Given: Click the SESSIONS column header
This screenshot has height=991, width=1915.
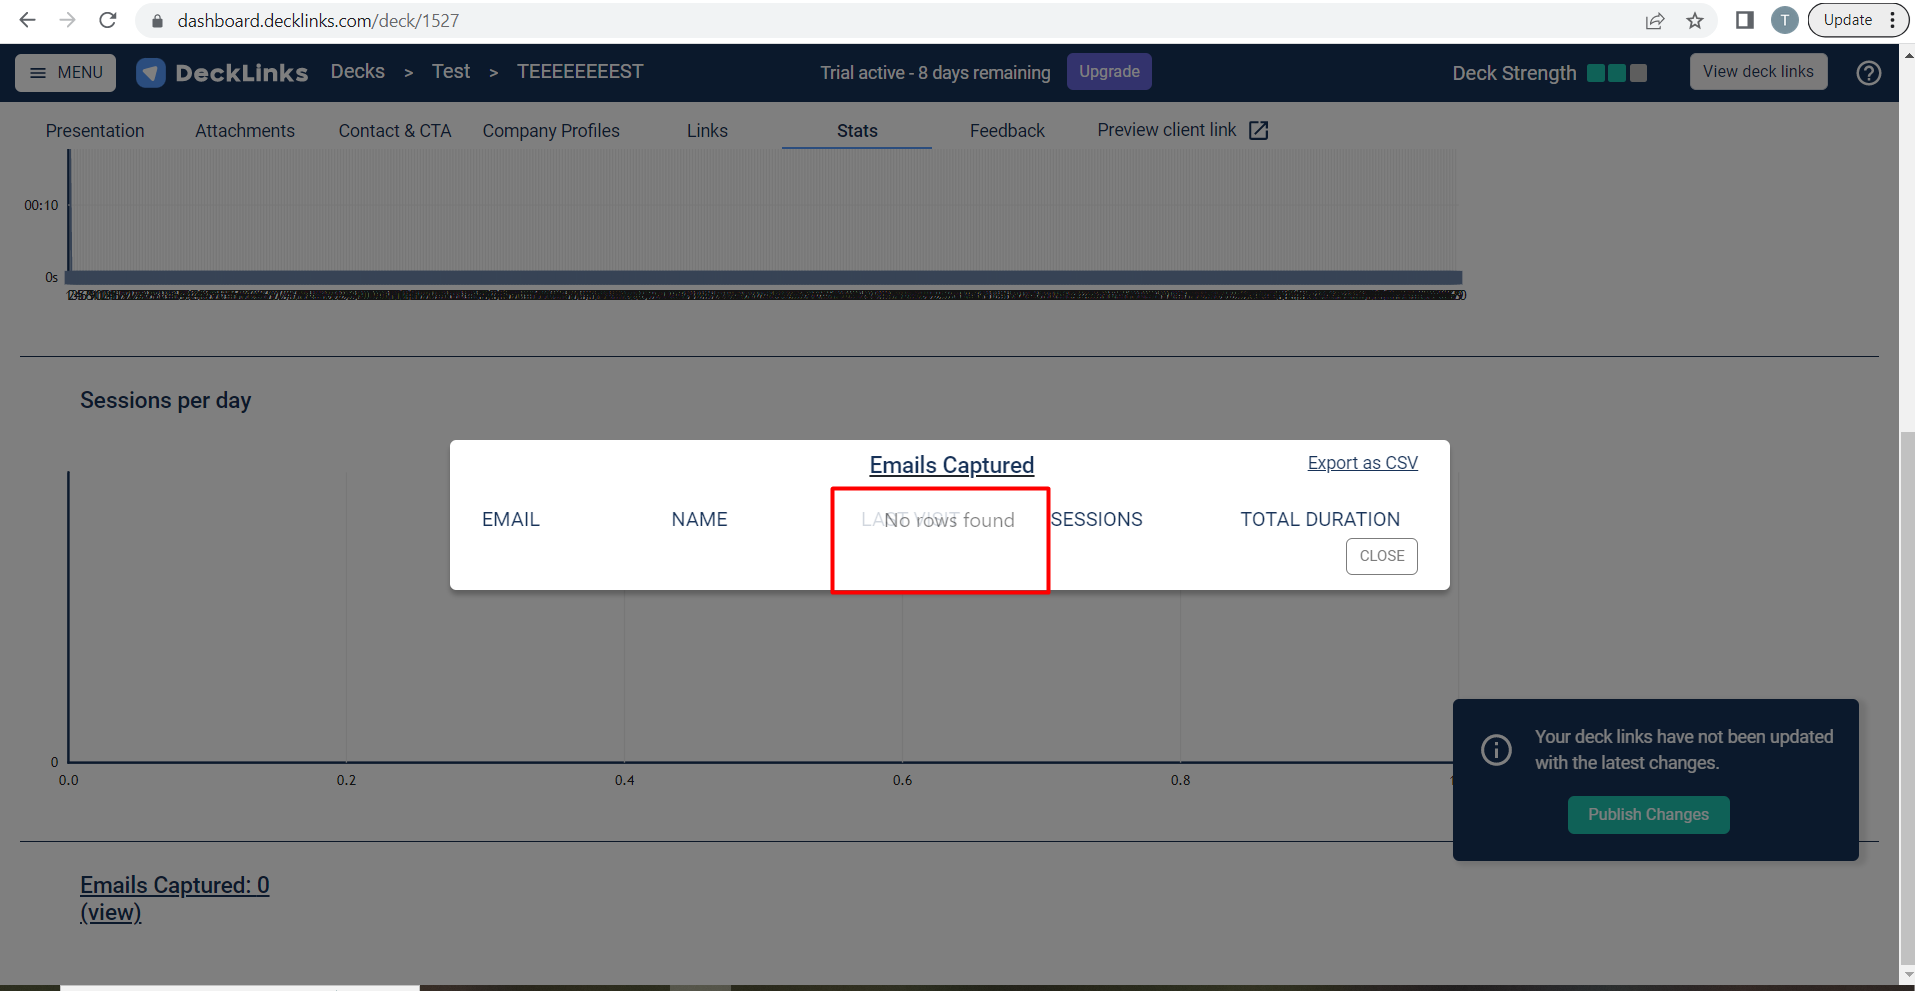Looking at the screenshot, I should click(x=1097, y=519).
